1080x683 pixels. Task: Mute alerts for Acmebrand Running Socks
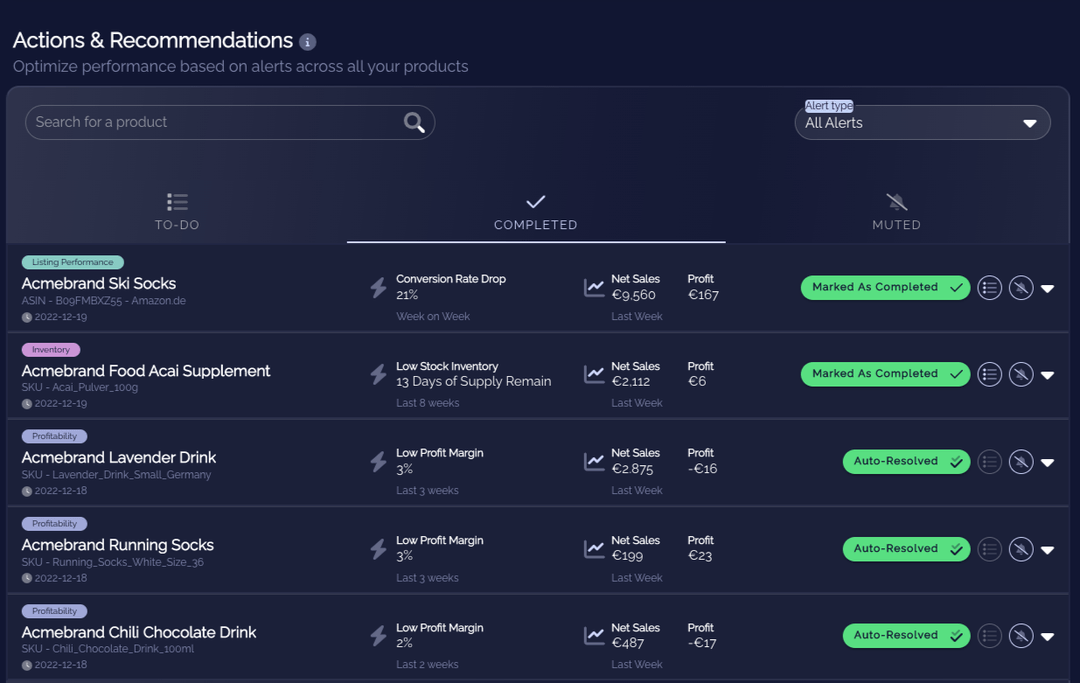[x=1021, y=549]
